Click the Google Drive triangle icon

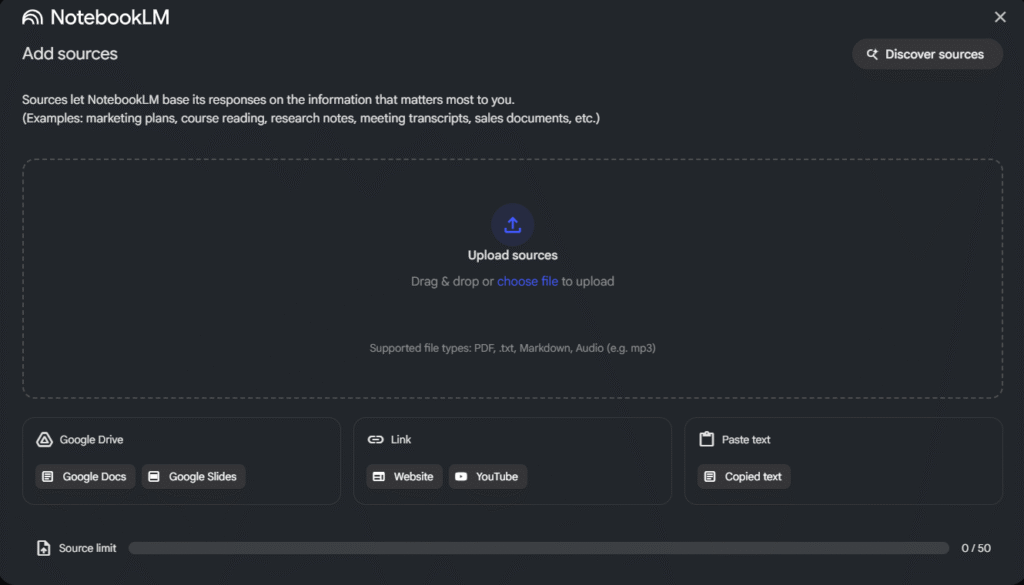[x=44, y=440]
